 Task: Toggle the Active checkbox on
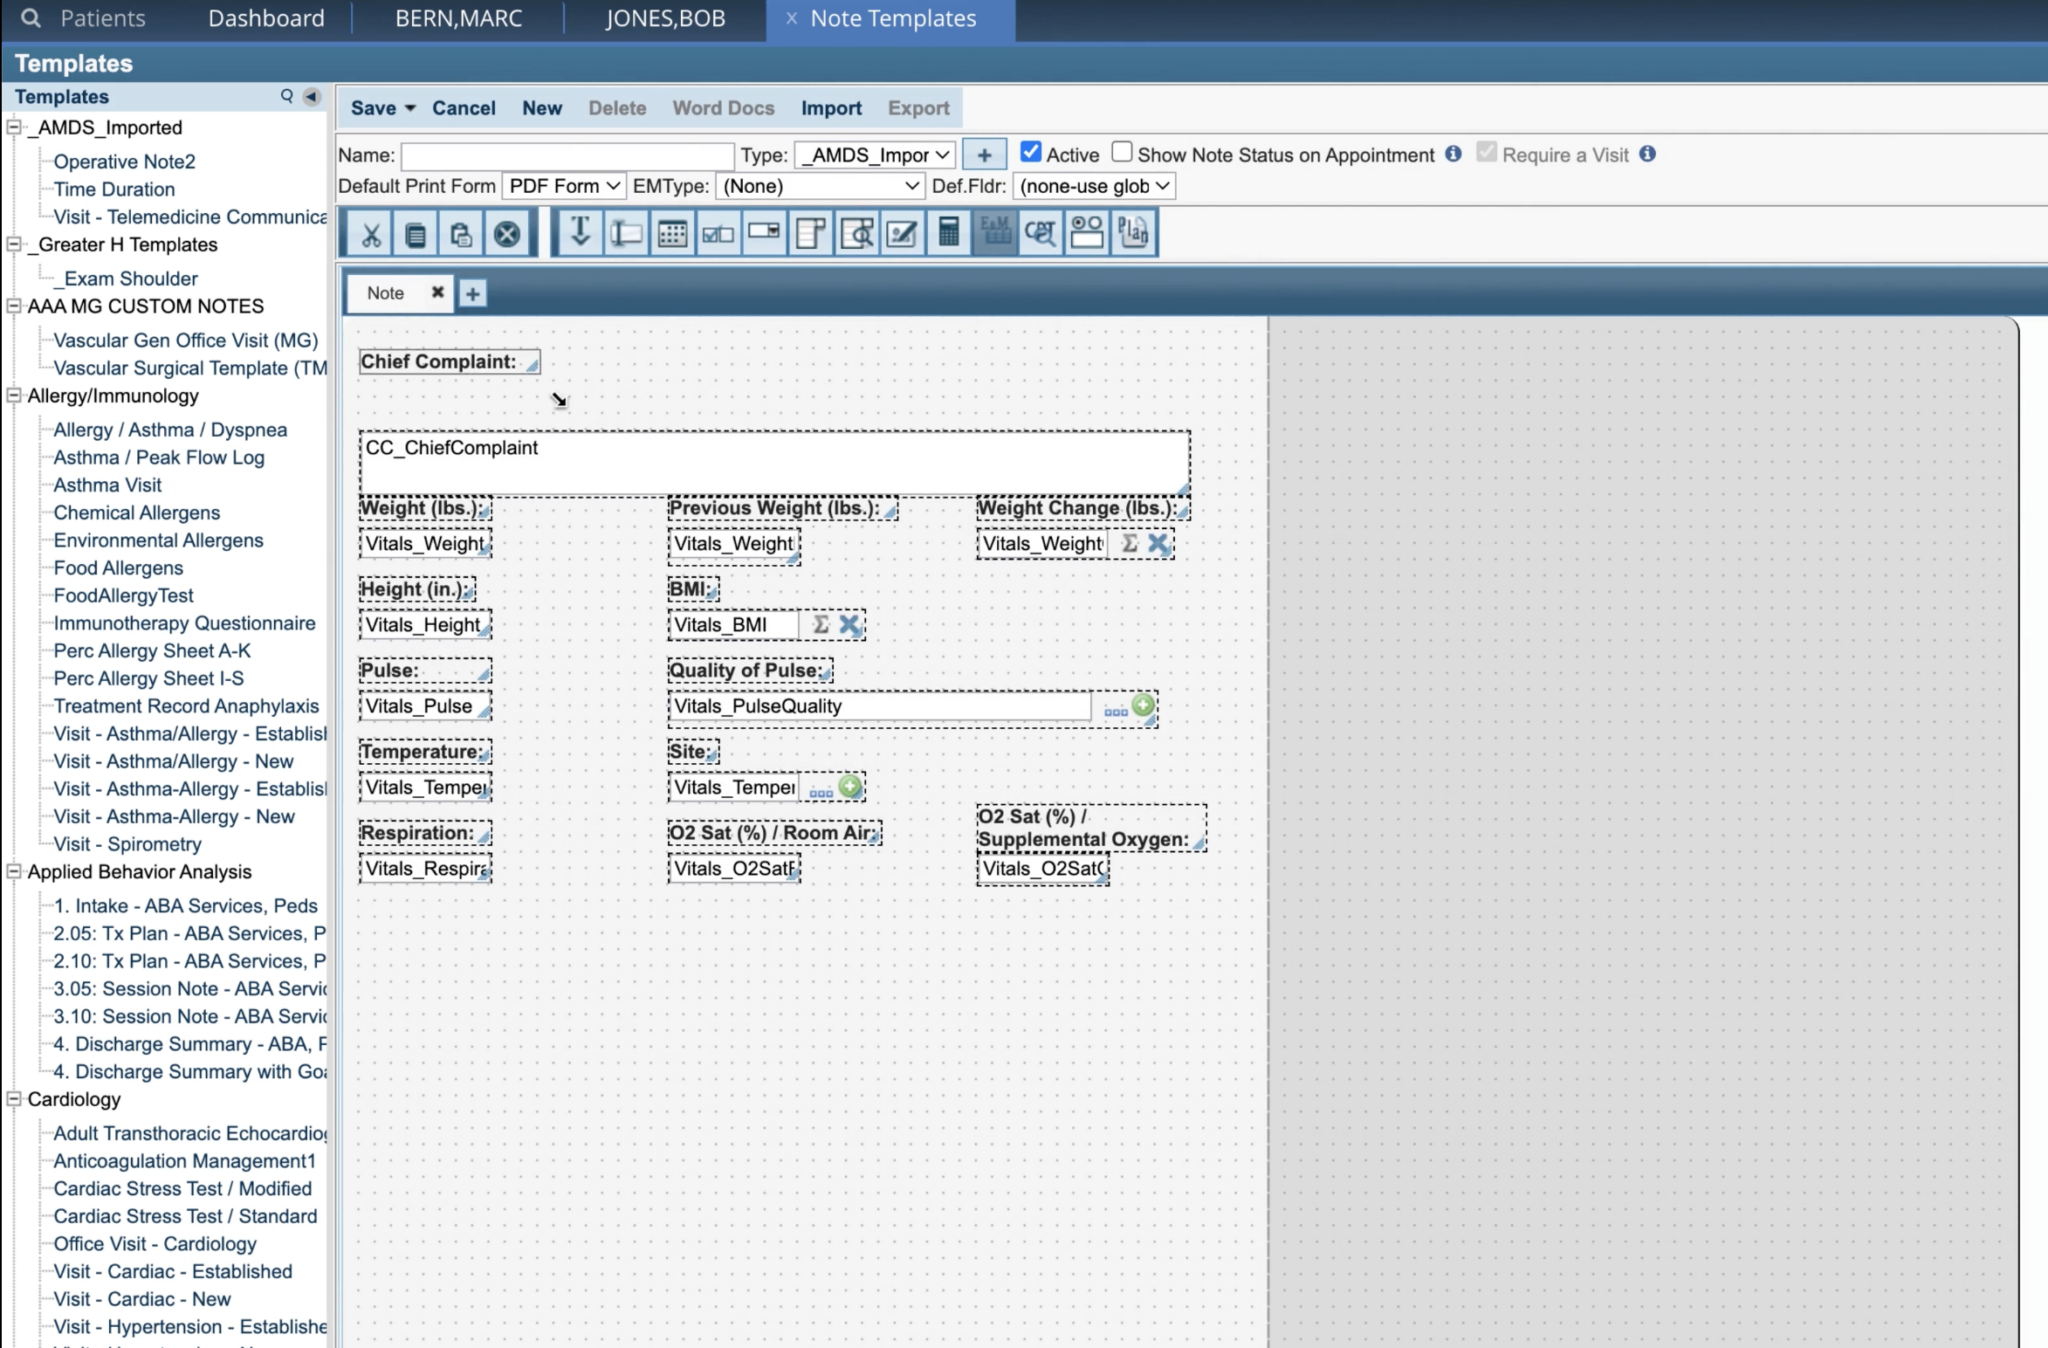click(x=1030, y=152)
